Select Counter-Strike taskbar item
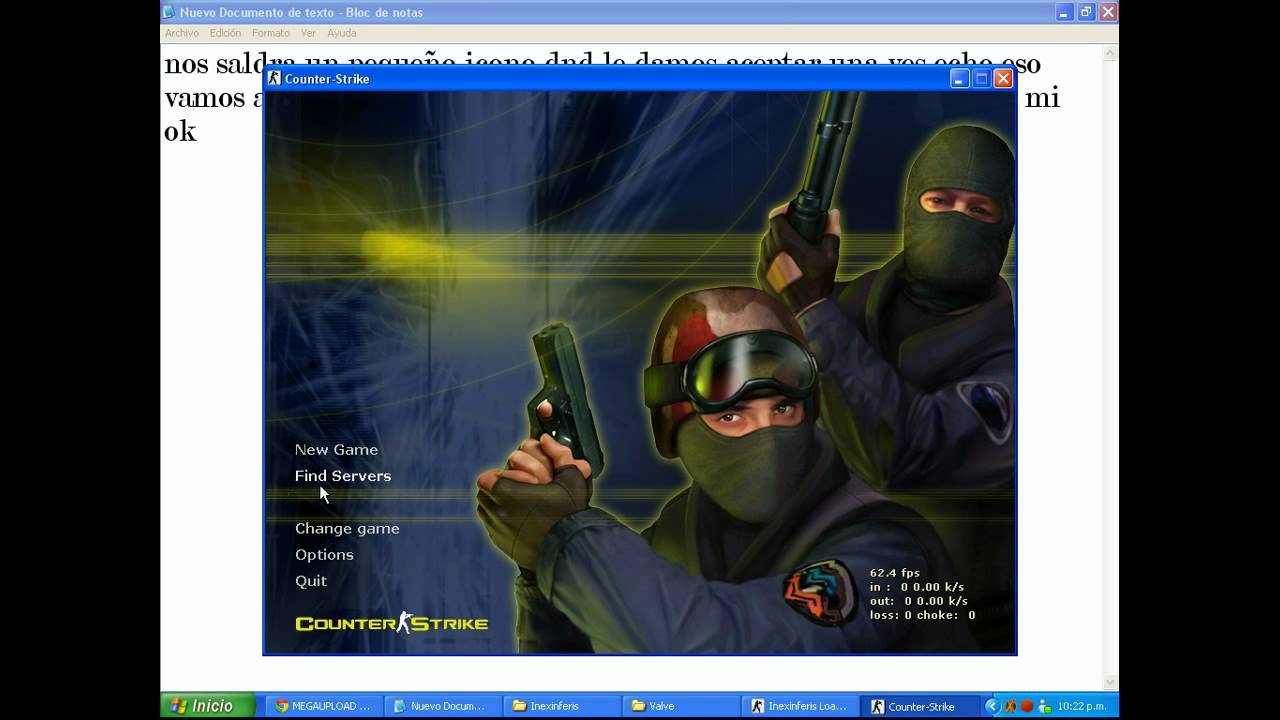1280x720 pixels. (920, 706)
